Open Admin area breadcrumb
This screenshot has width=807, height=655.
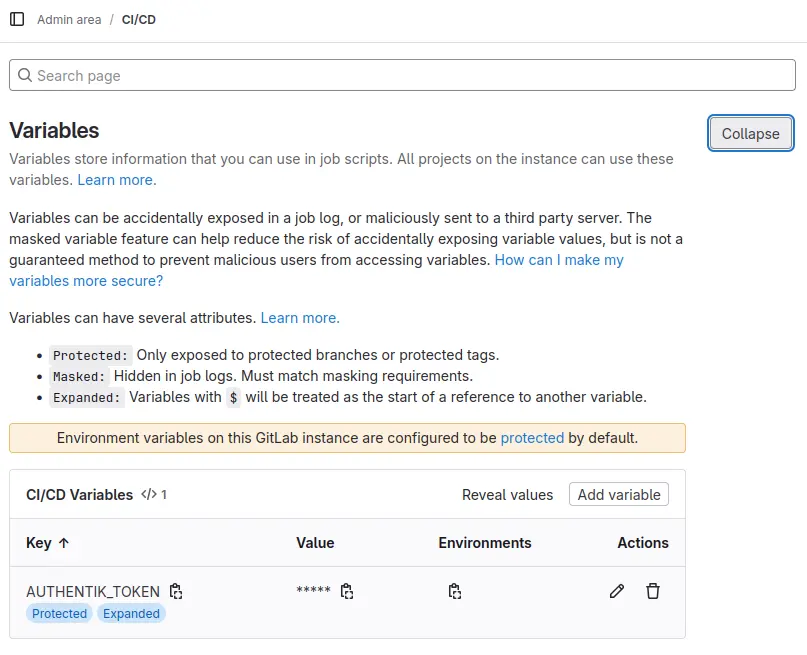point(69,19)
